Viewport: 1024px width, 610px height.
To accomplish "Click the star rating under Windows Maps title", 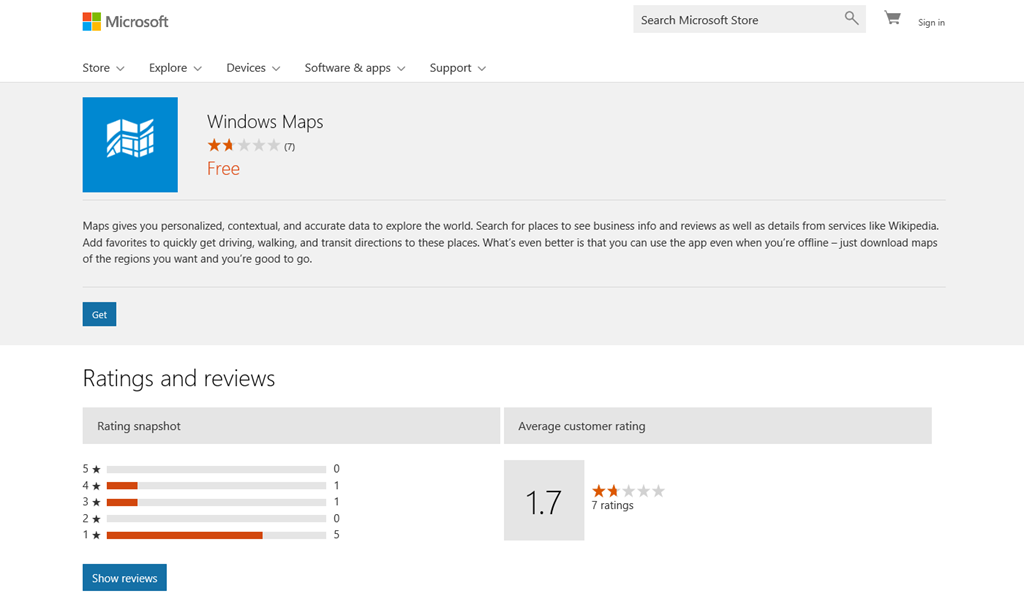I will coord(244,145).
